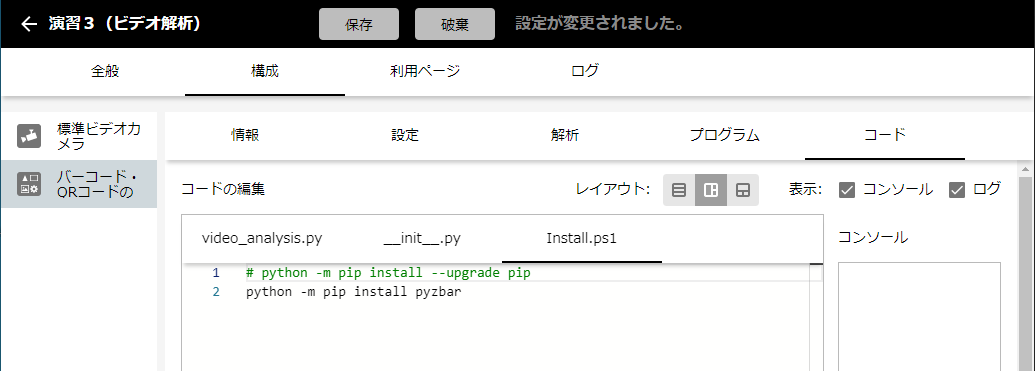Screen dimensions: 1035x371
Task: Choose the side-by-side layout icon
Action: point(711,191)
